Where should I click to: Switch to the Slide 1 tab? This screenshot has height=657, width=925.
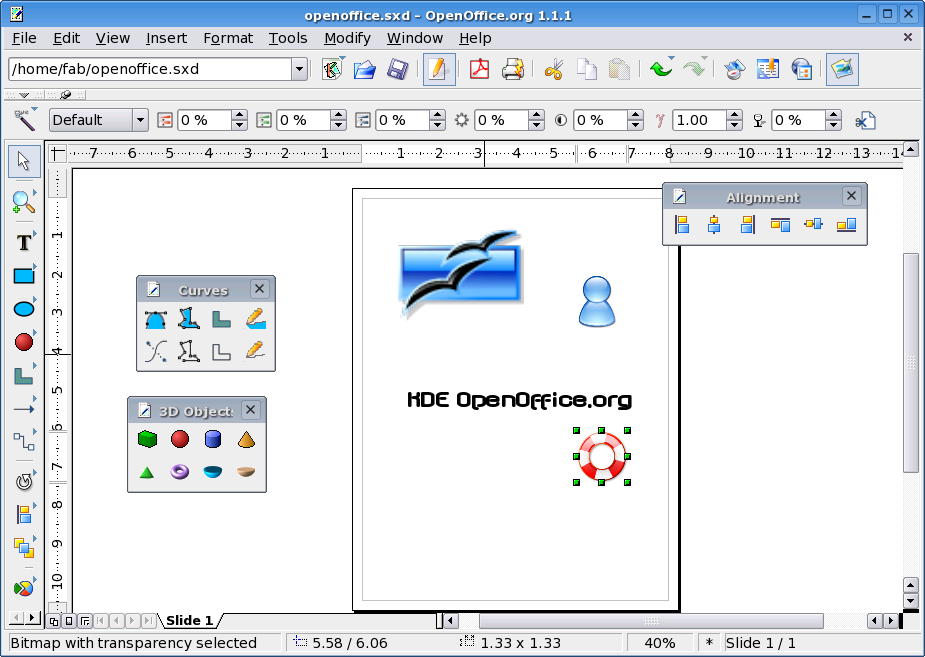click(189, 620)
